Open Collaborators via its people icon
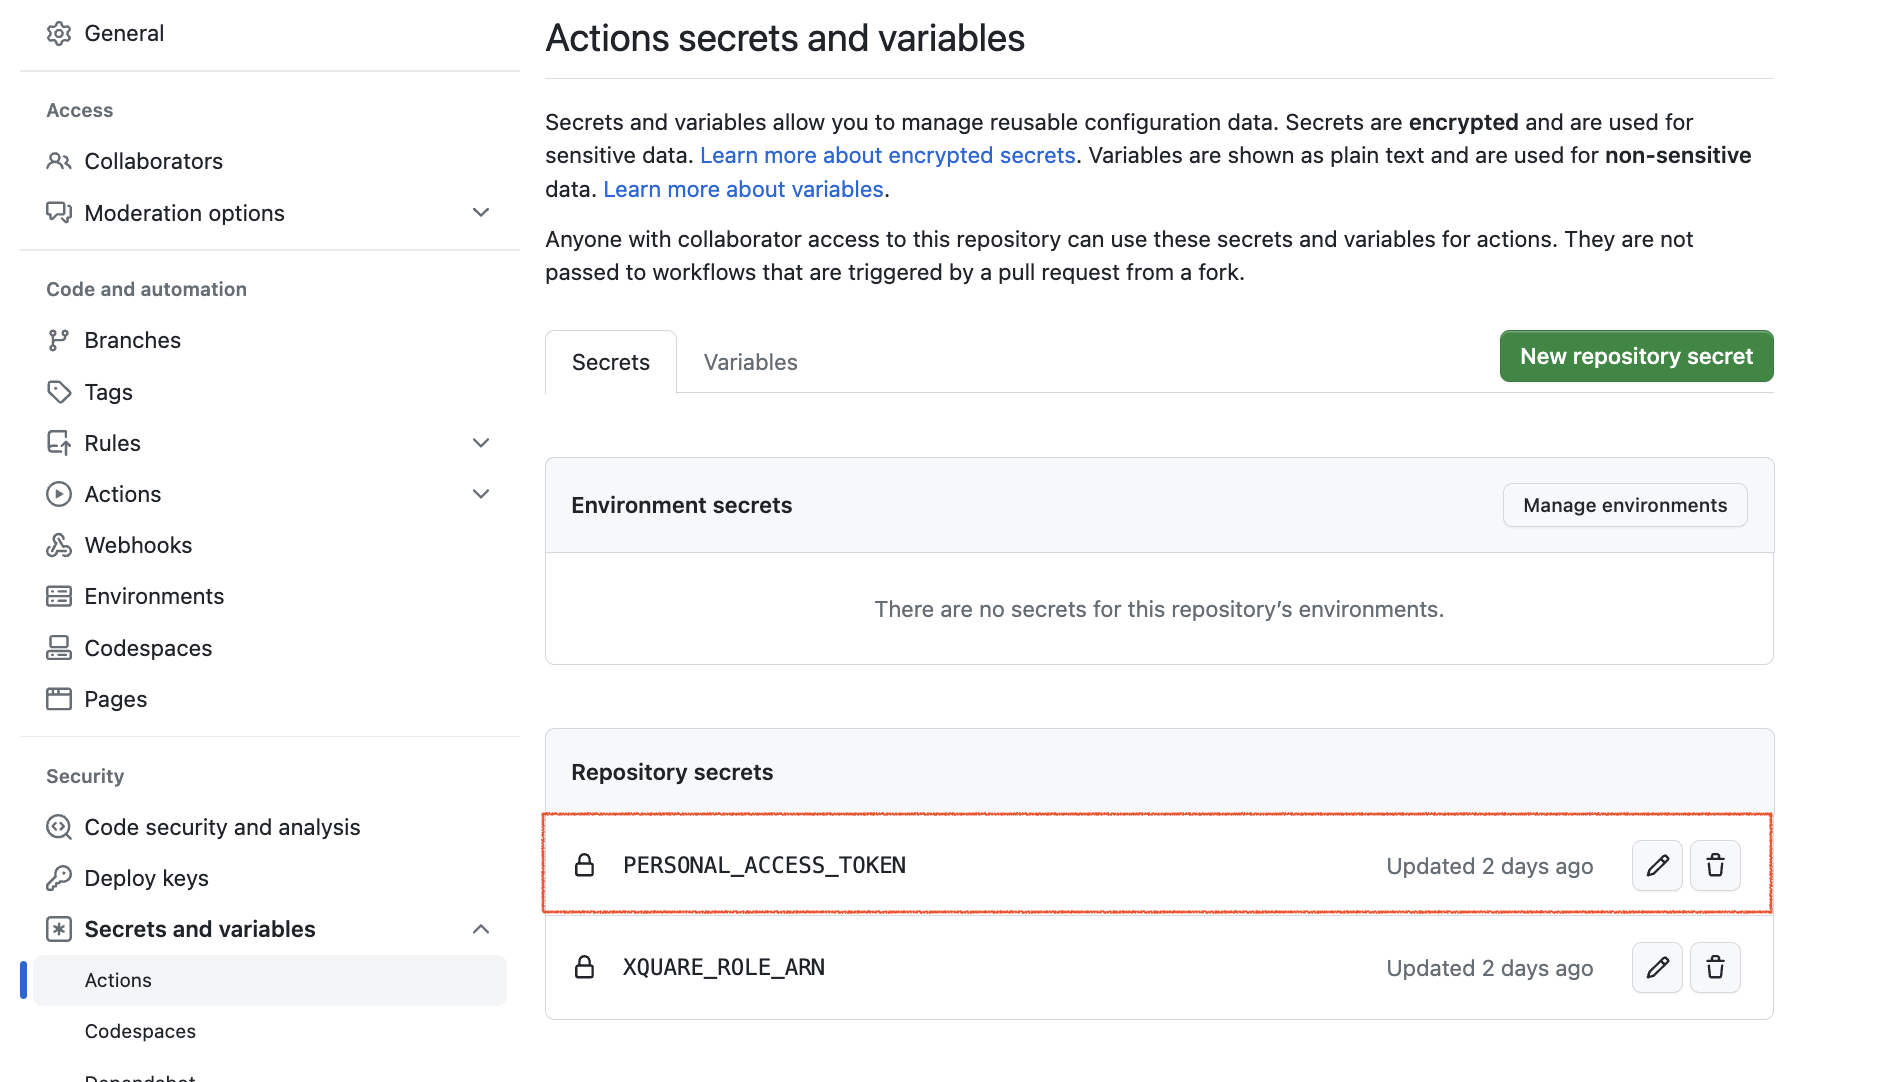Viewport: 1896px width, 1082px height. point(59,160)
